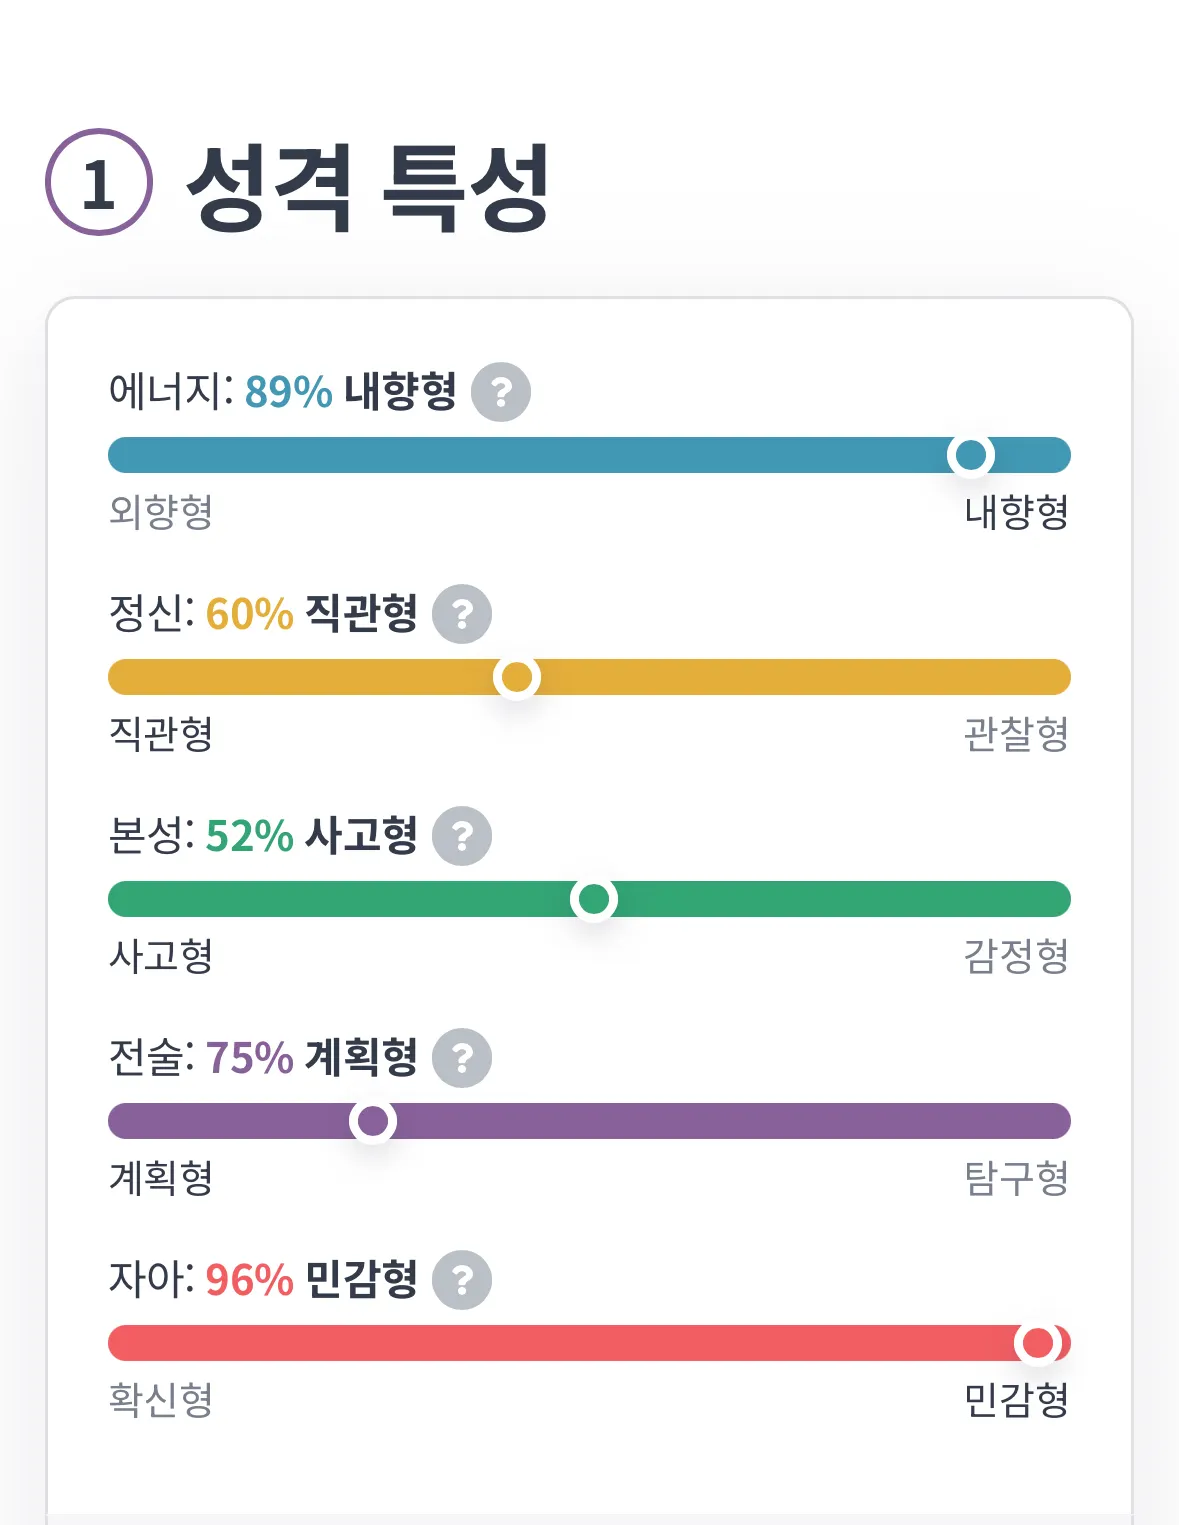Click the question mark beside 계획형
This screenshot has width=1179, height=1525.
coord(462,1058)
